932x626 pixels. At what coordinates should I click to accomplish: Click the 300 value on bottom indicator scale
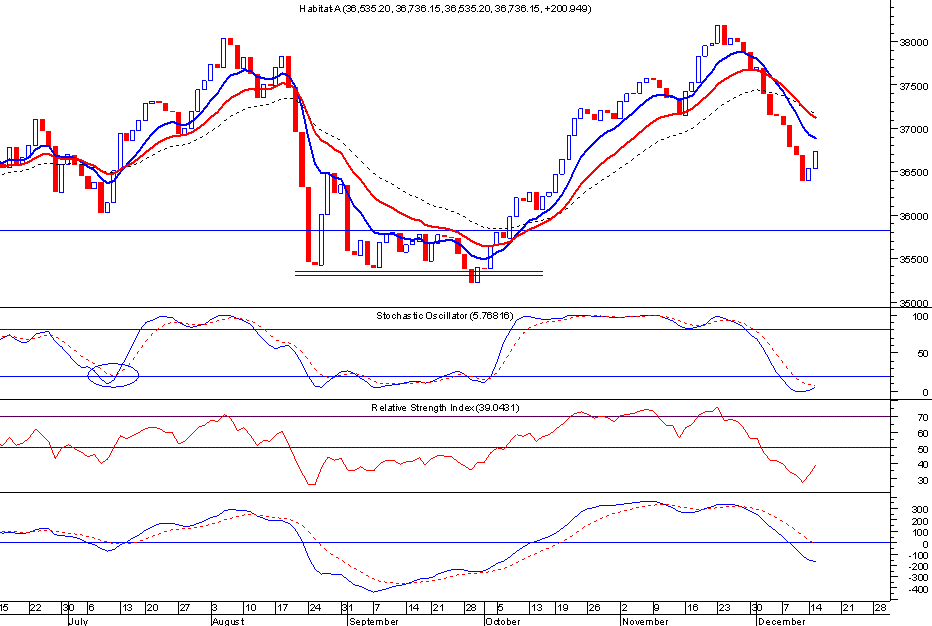(x=920, y=510)
